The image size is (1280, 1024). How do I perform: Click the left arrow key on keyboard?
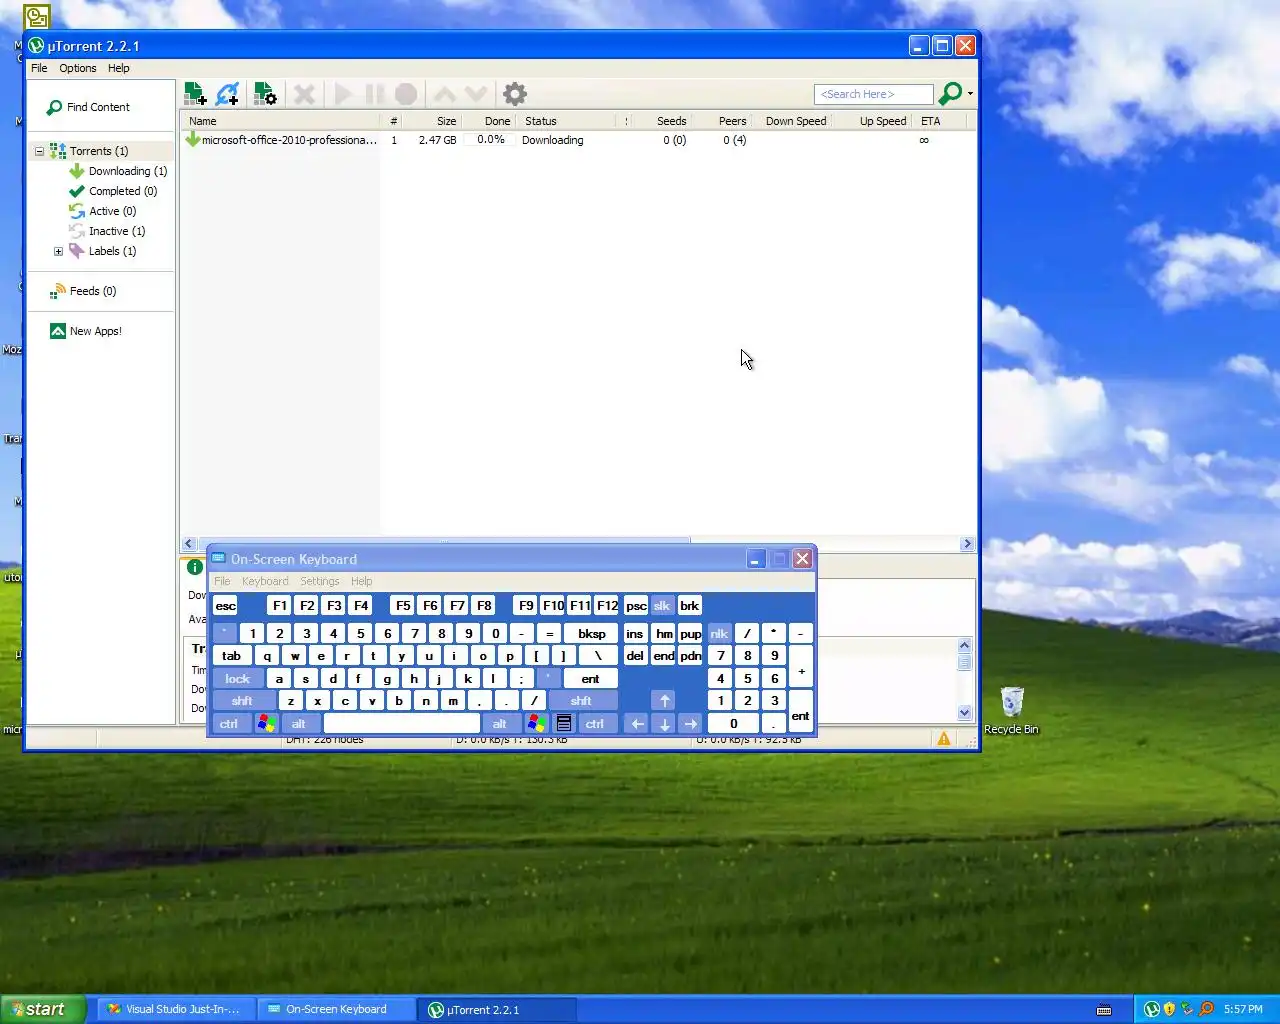[637, 724]
